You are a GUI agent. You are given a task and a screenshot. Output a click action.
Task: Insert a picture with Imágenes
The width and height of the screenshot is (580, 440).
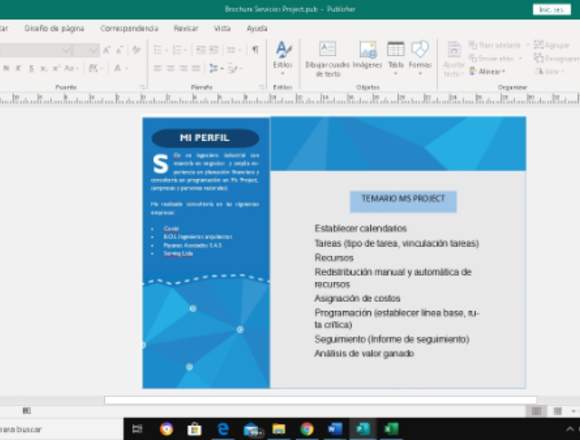pos(367,55)
